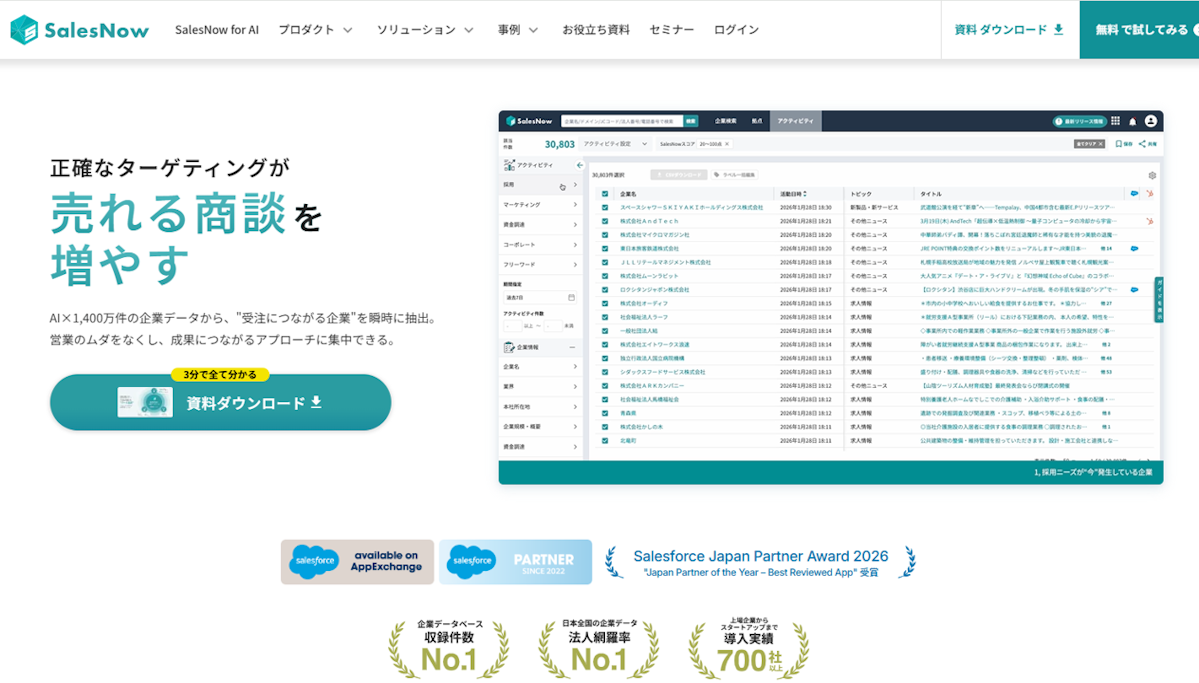Image resolution: width=1199 pixels, height=683 pixels.
Task: Expand the 本社所在地 filter section
Action: pos(541,407)
